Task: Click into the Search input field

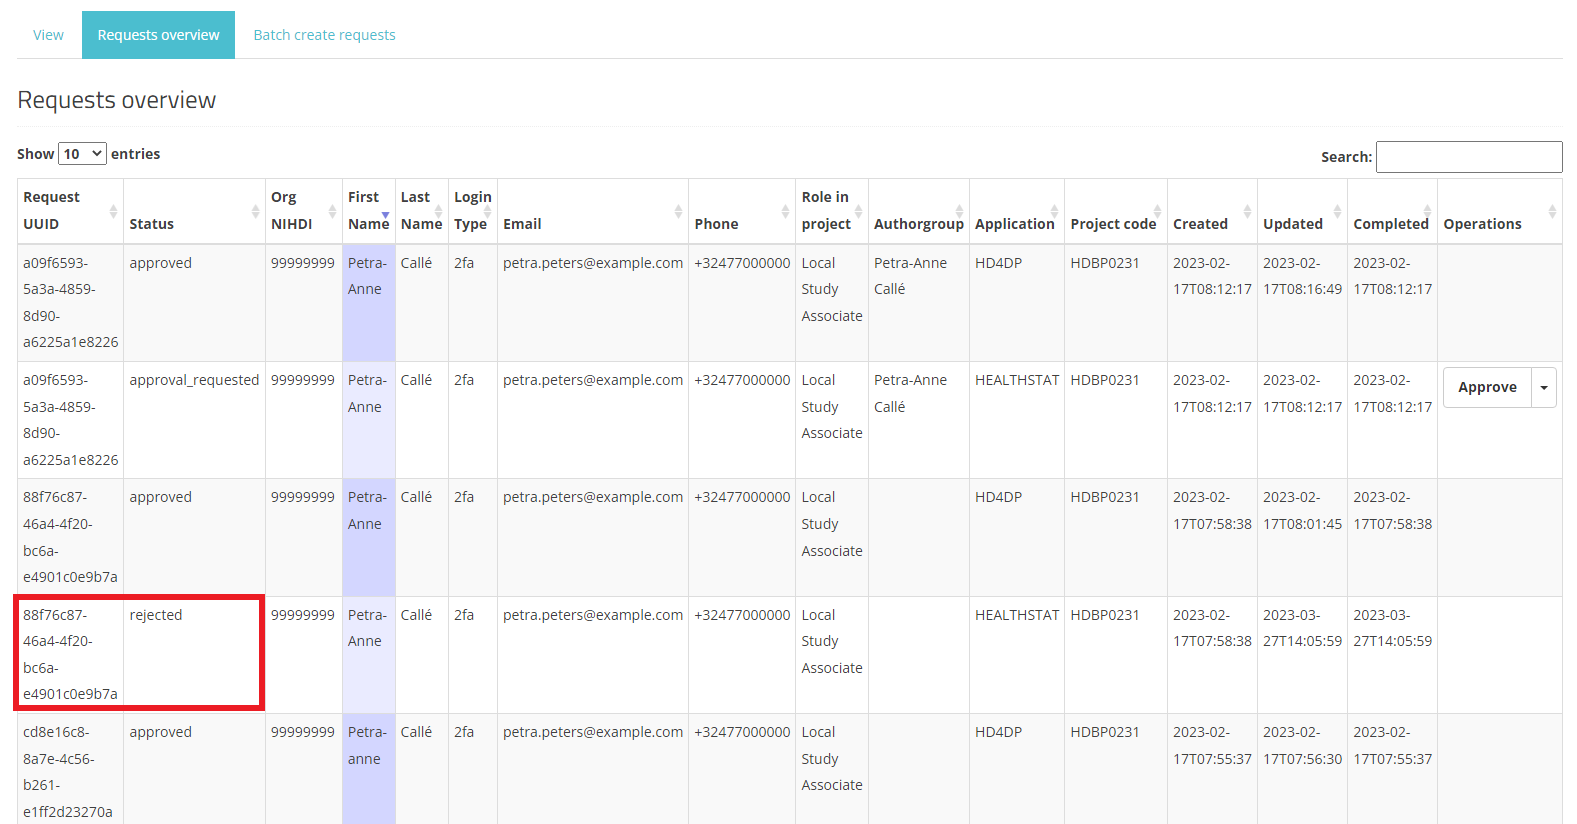Action: coord(1468,157)
